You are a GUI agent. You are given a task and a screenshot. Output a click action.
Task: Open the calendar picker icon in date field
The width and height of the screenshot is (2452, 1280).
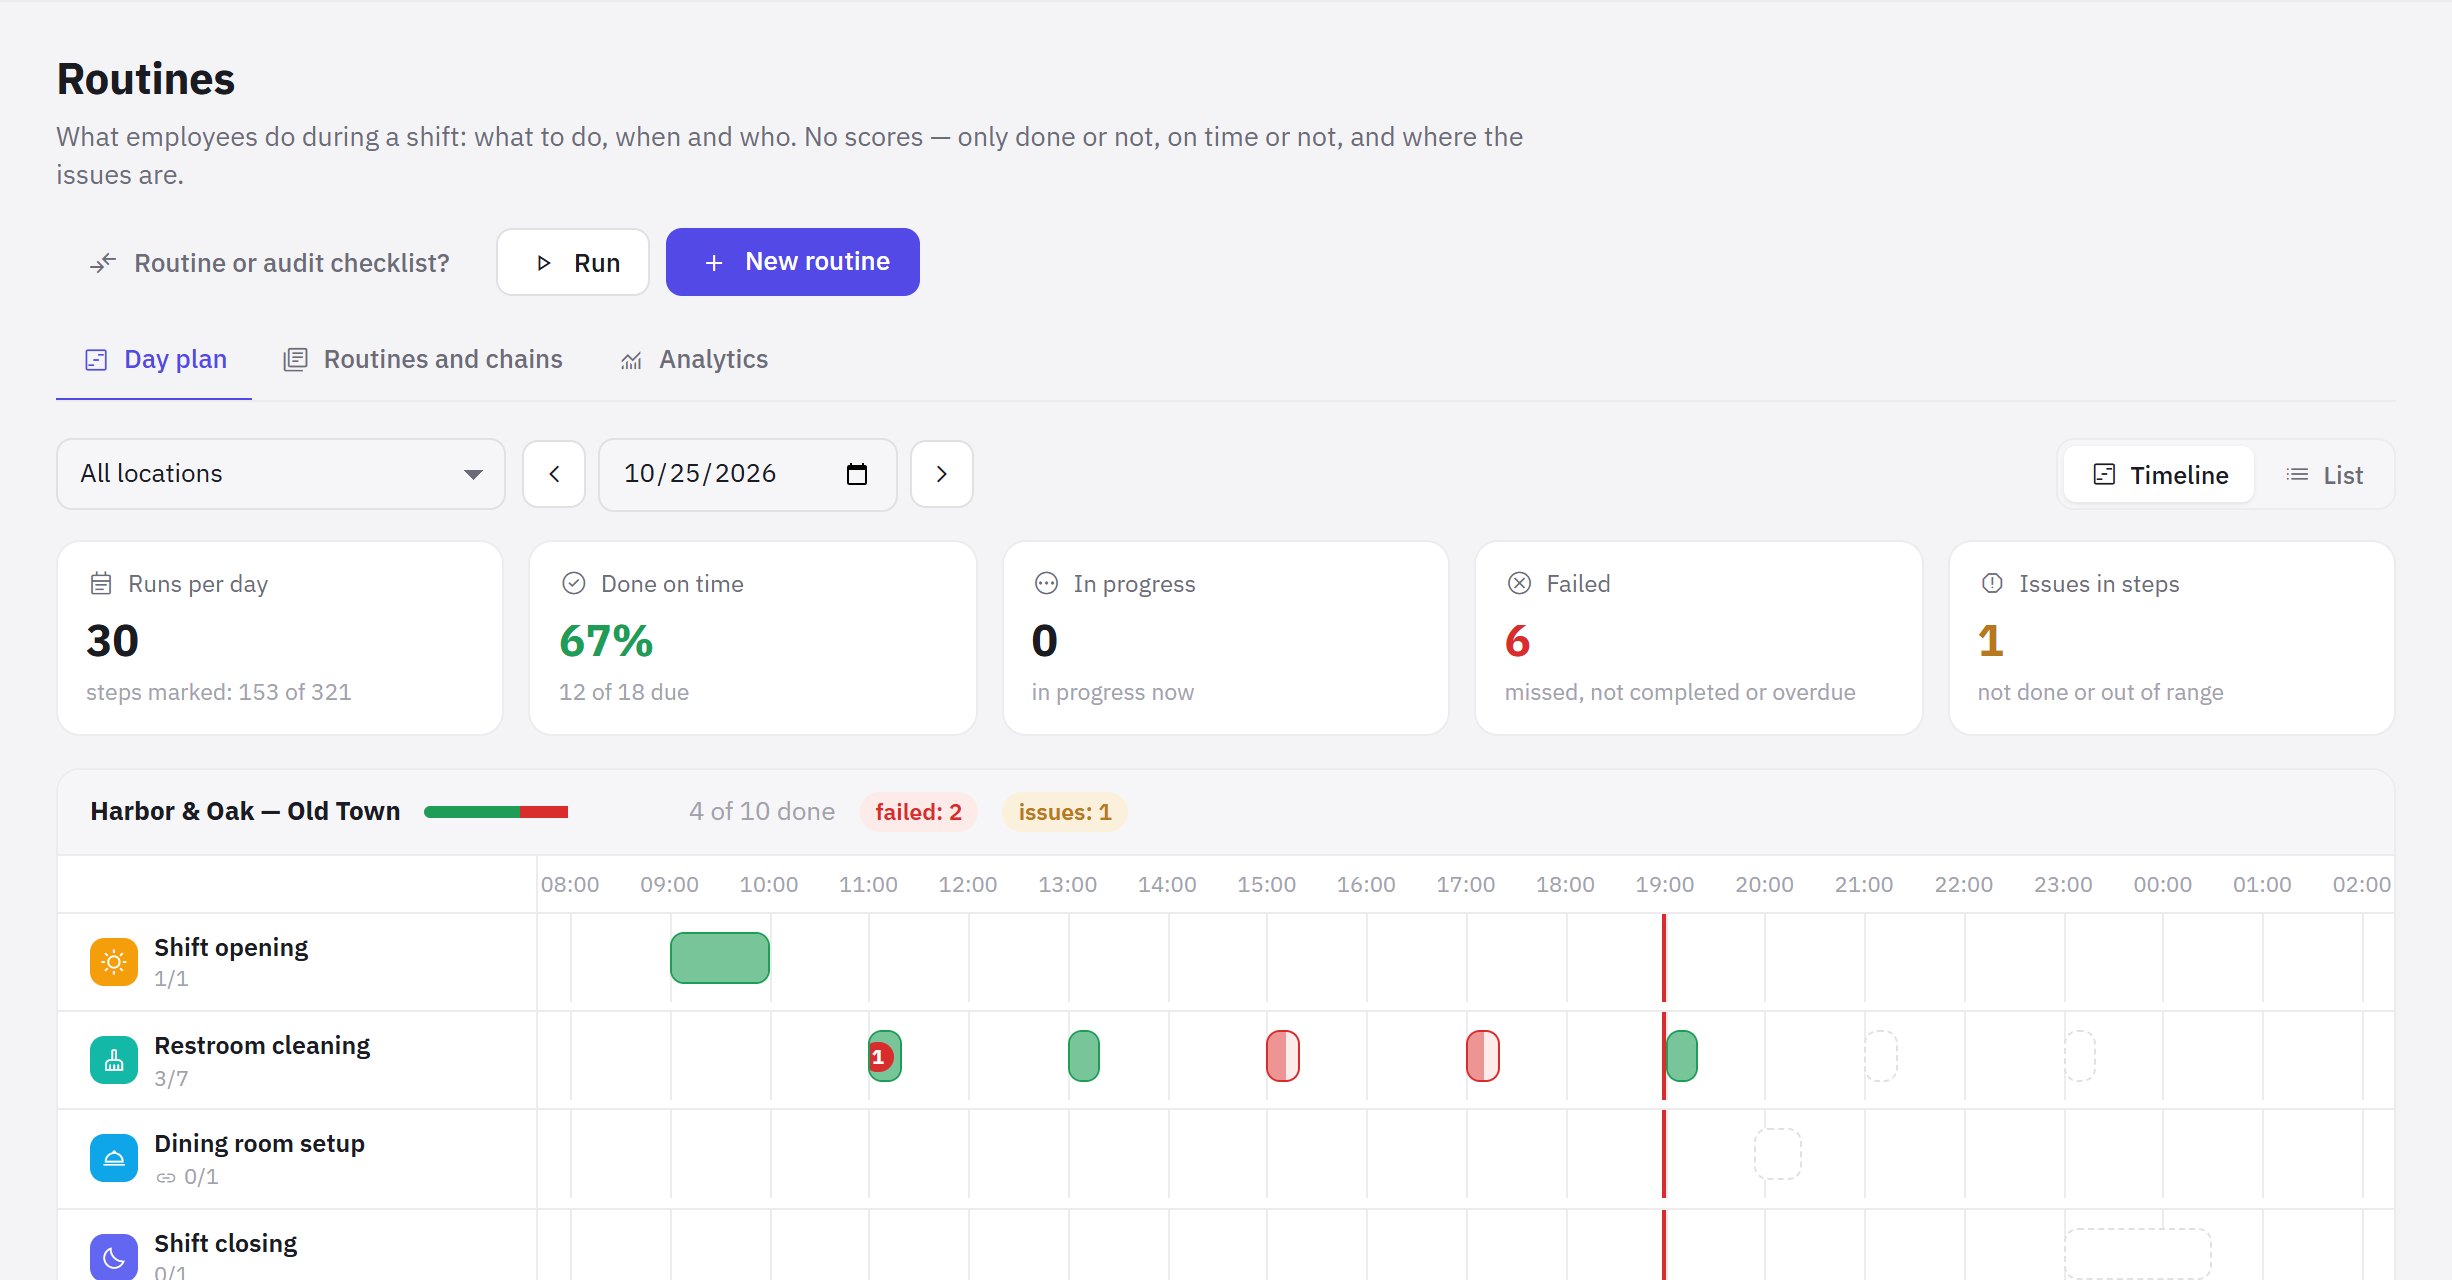click(x=857, y=474)
